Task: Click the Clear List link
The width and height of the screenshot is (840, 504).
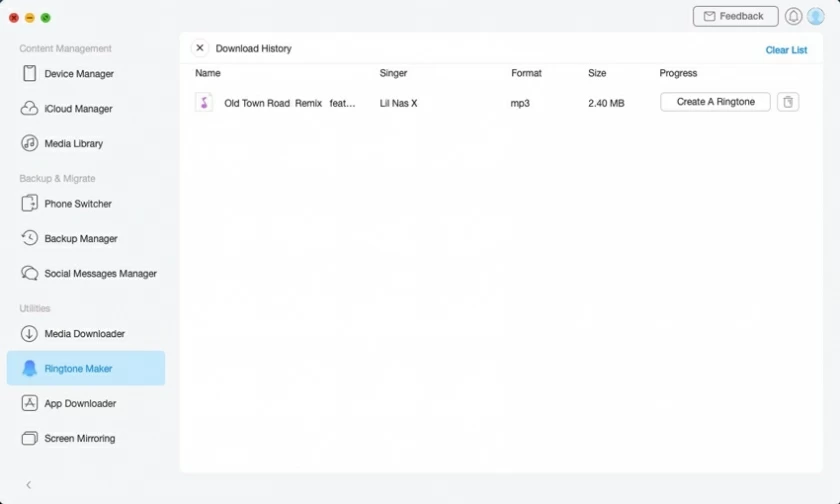Action: coord(786,50)
